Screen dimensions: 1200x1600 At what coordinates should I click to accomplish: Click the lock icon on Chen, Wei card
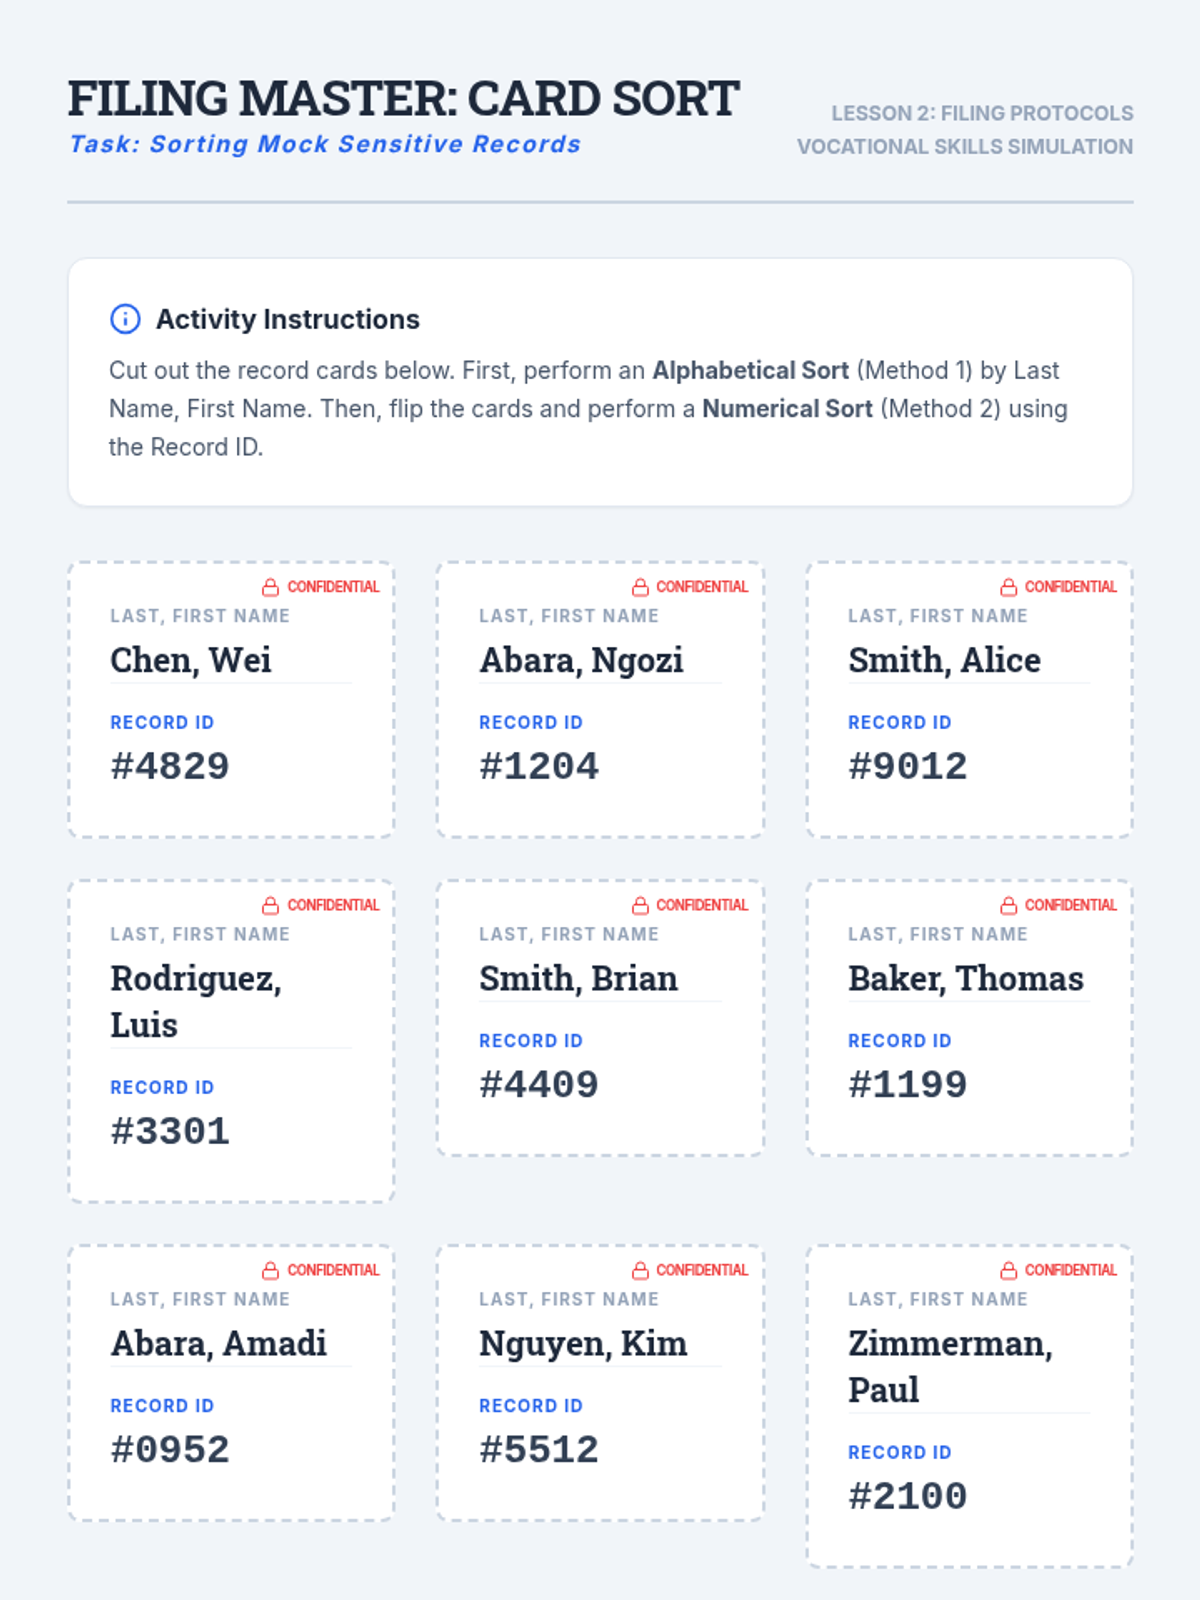(270, 587)
